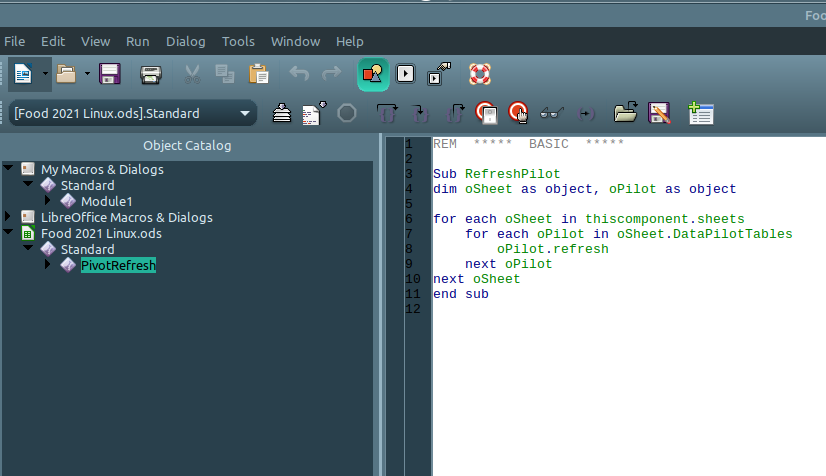Click the Compile icon in the macro toolbar
Image resolution: width=826 pixels, height=476 pixels.
(283, 113)
